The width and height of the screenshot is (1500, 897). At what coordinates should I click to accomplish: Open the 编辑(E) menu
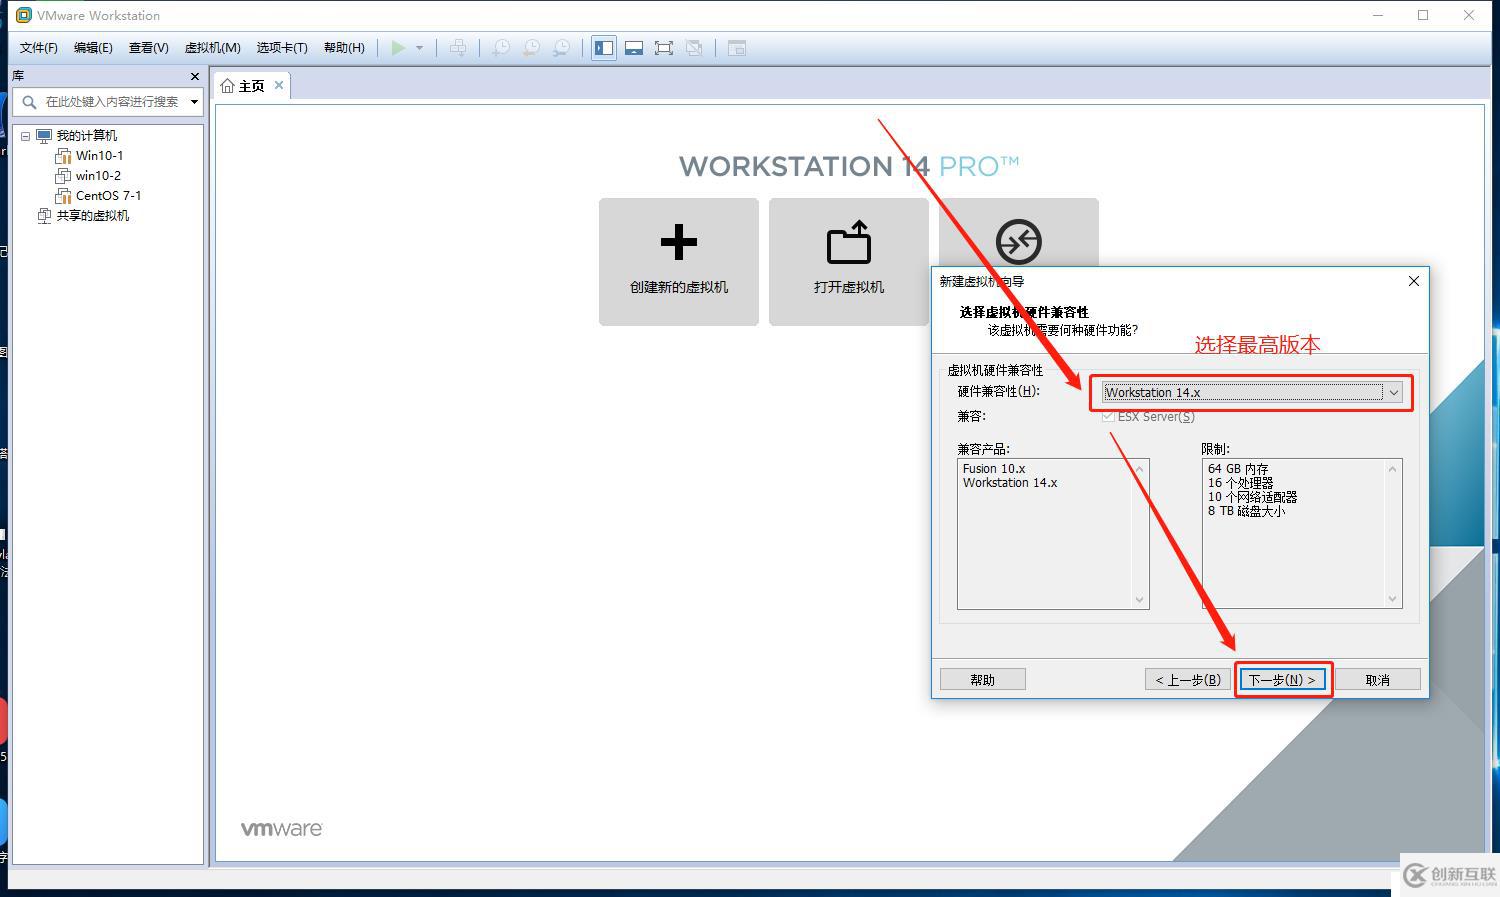click(x=93, y=48)
